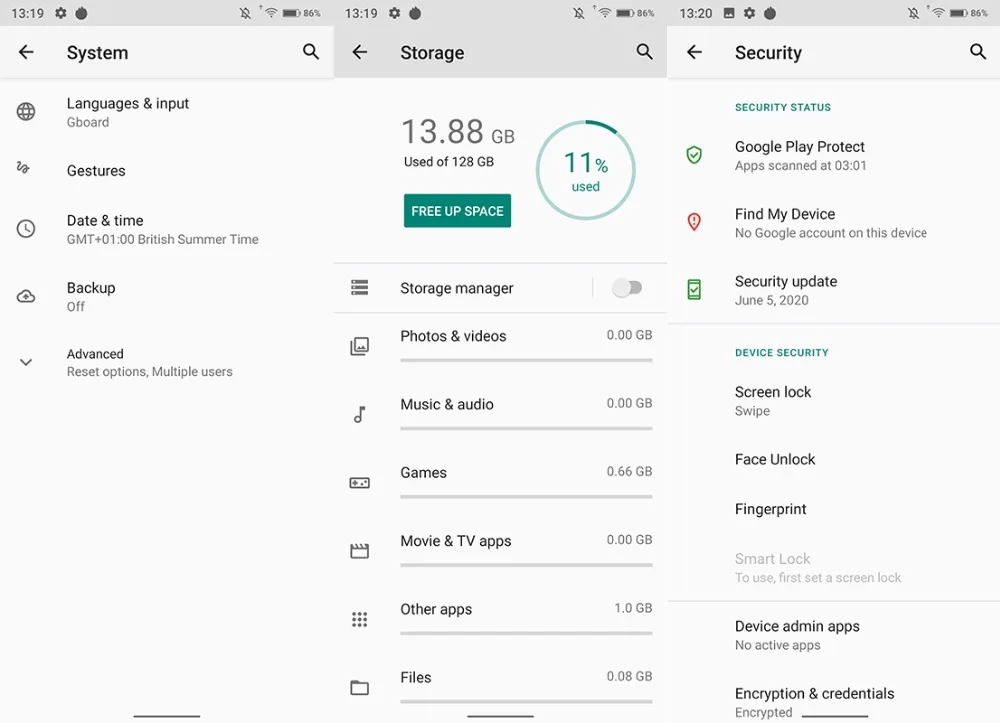The width and height of the screenshot is (1000, 723).
Task: Tap the Games row label
Action: pos(423,472)
